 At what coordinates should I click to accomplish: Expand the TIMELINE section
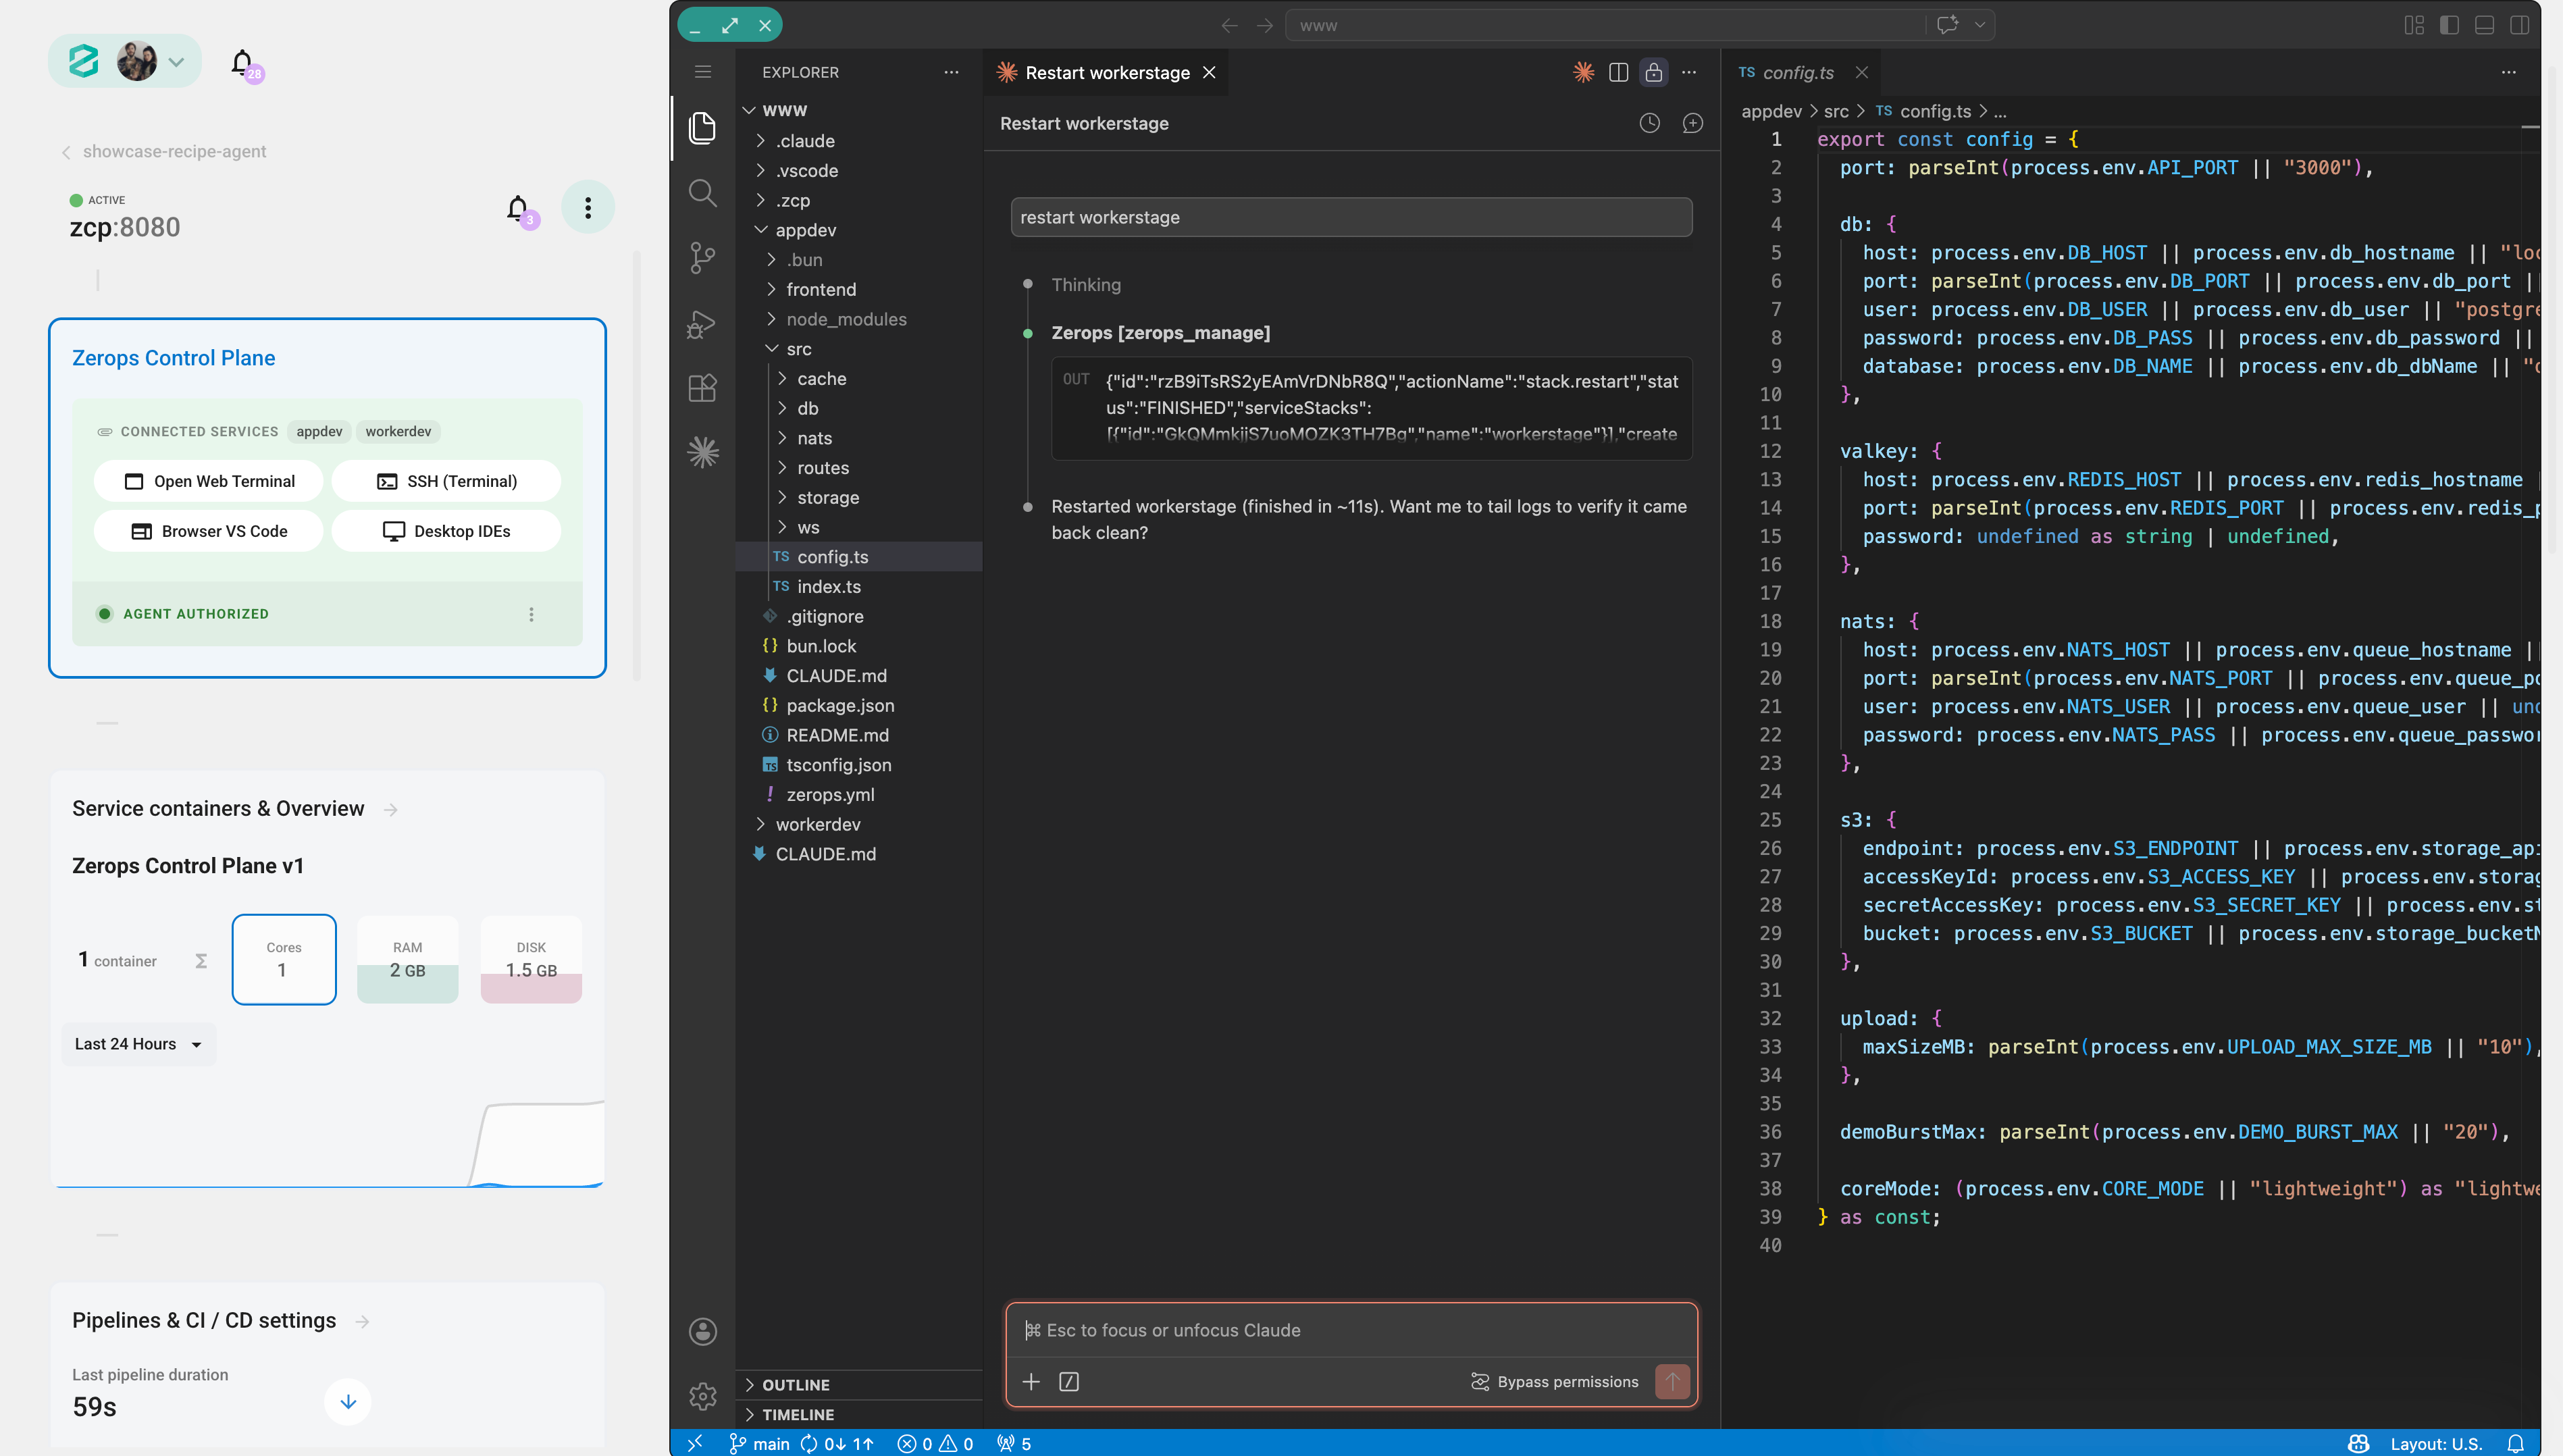click(x=859, y=1414)
